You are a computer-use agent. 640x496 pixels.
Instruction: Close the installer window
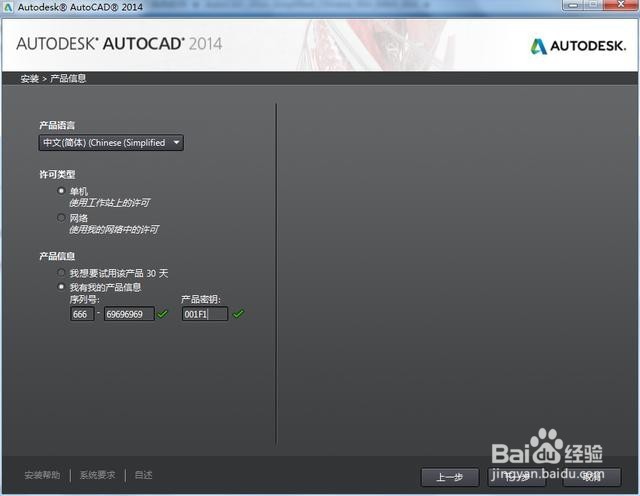[x=620, y=5]
